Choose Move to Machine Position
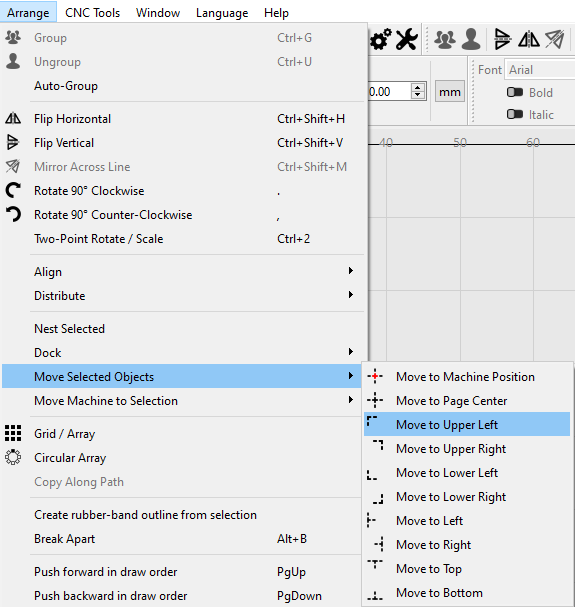Screen dimensions: 575x607 pos(467,376)
